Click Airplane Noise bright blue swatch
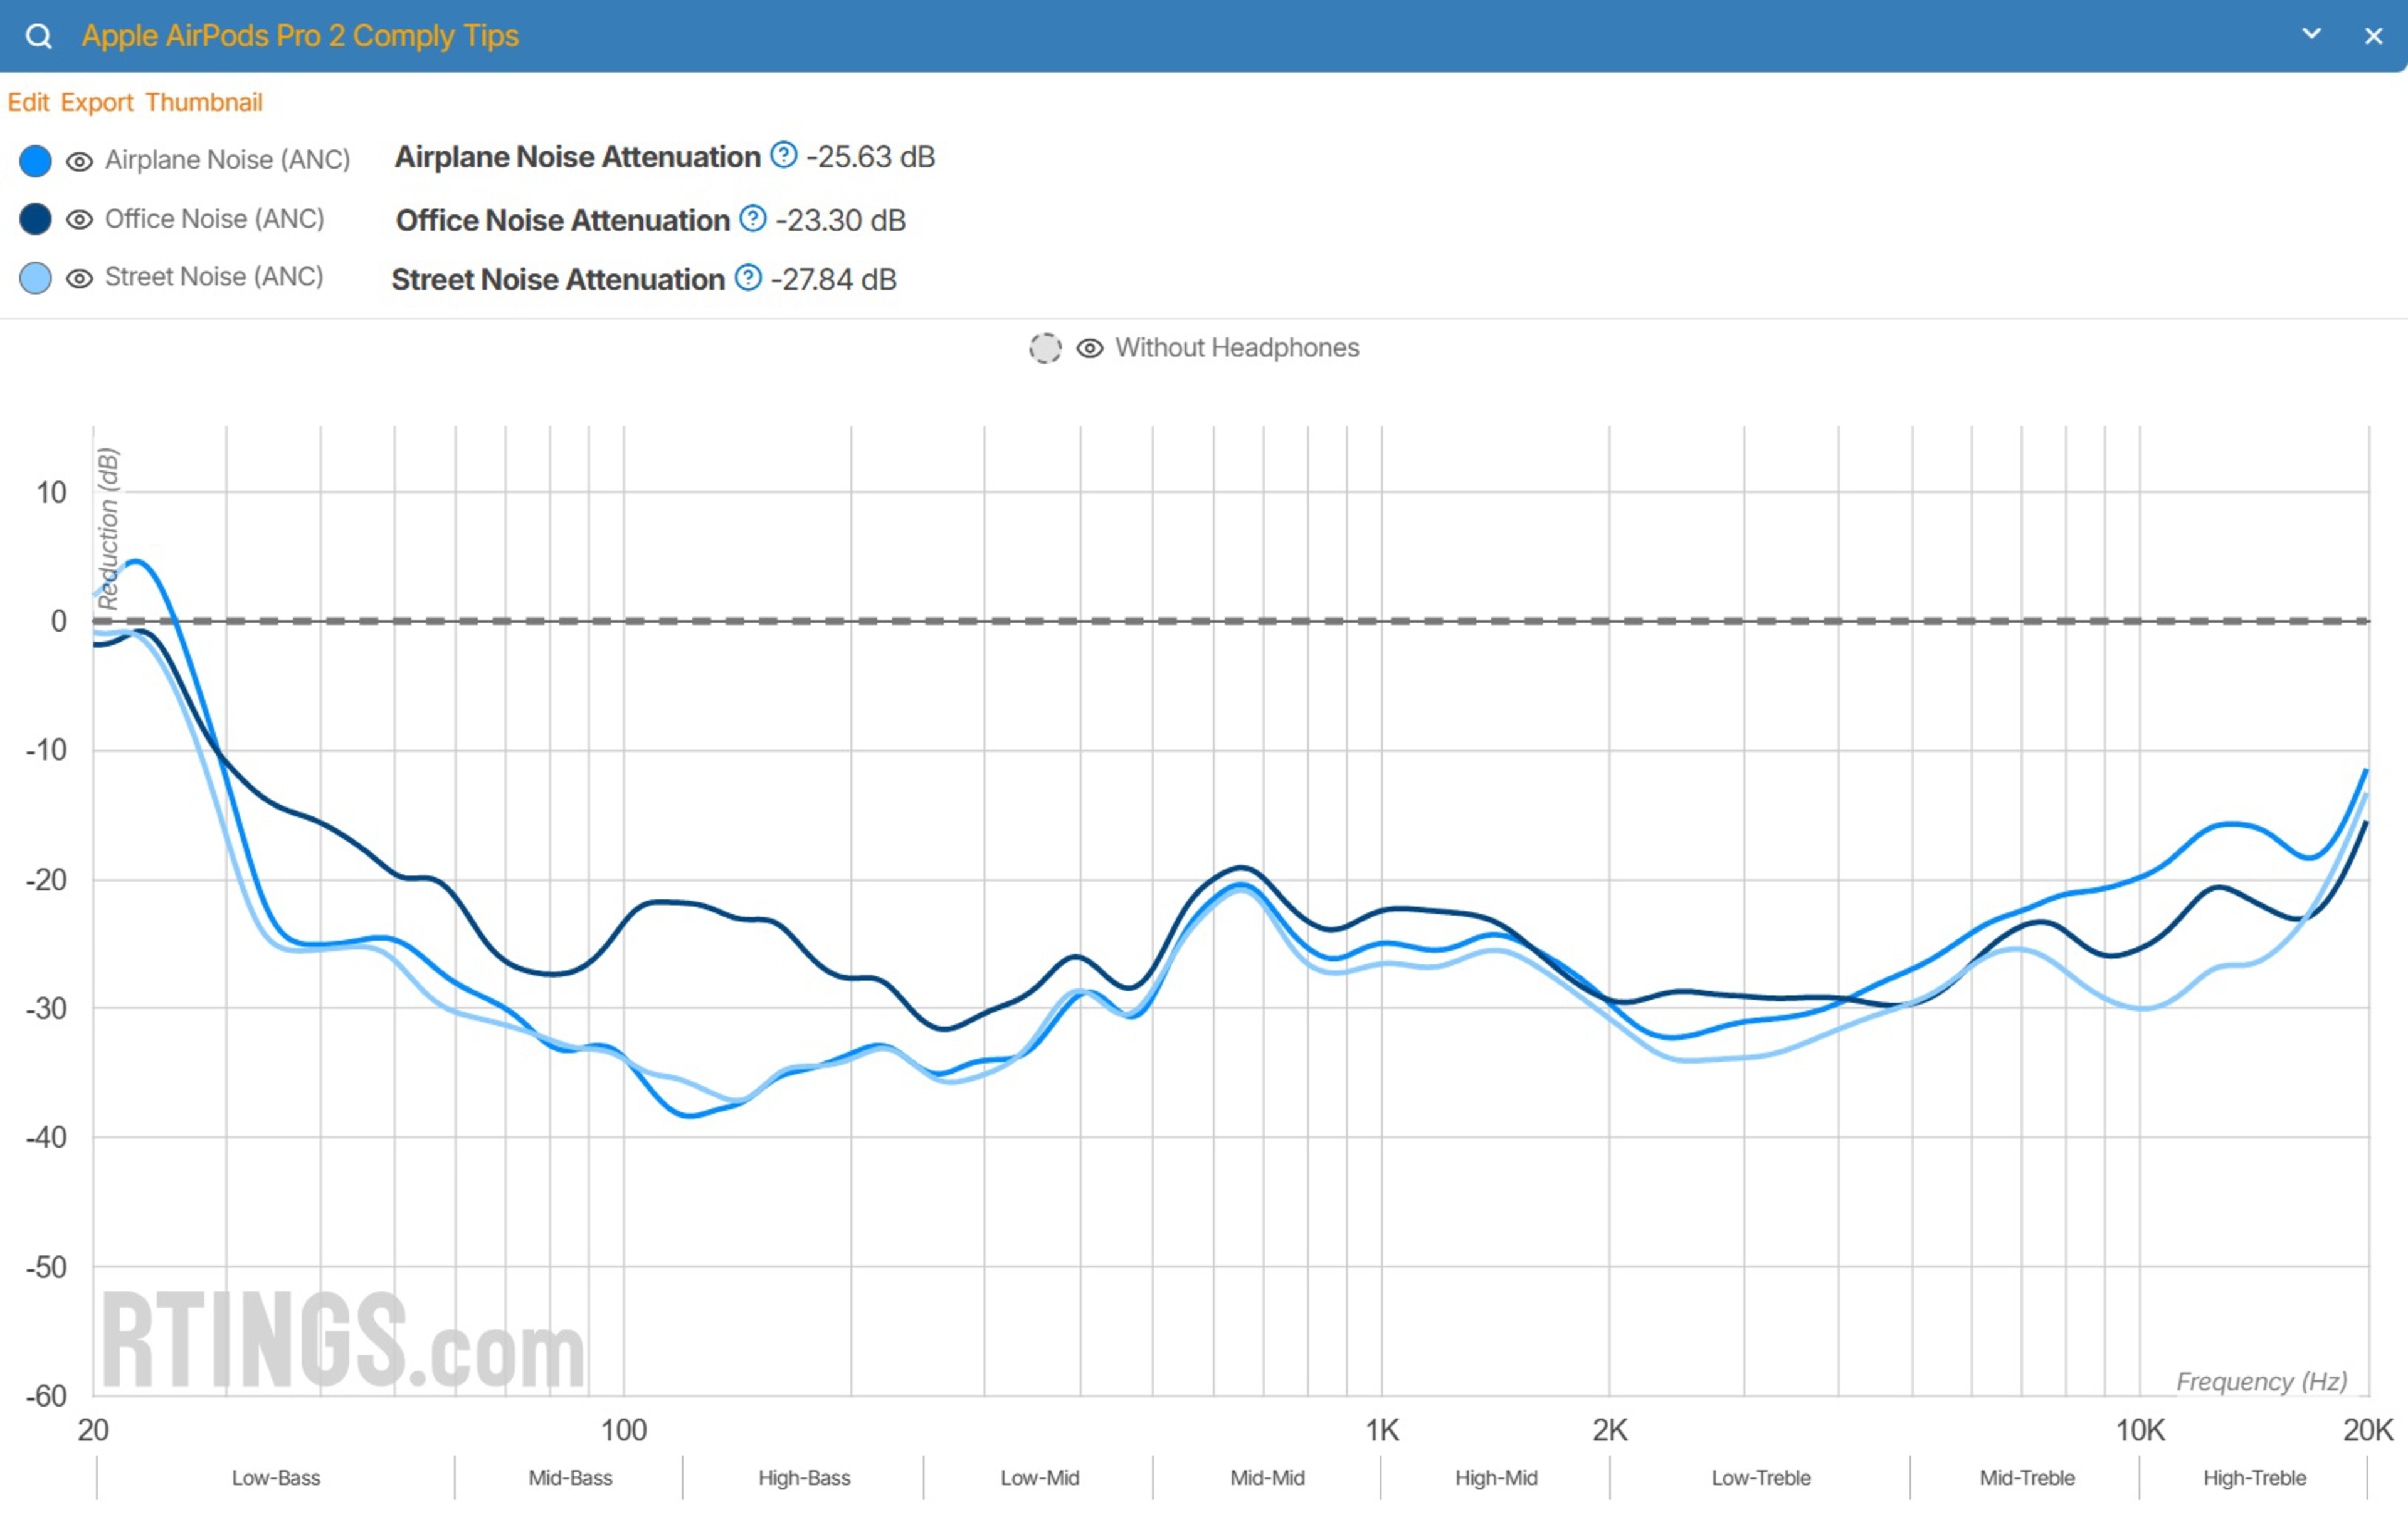2408x1522 pixels. coord(36,161)
